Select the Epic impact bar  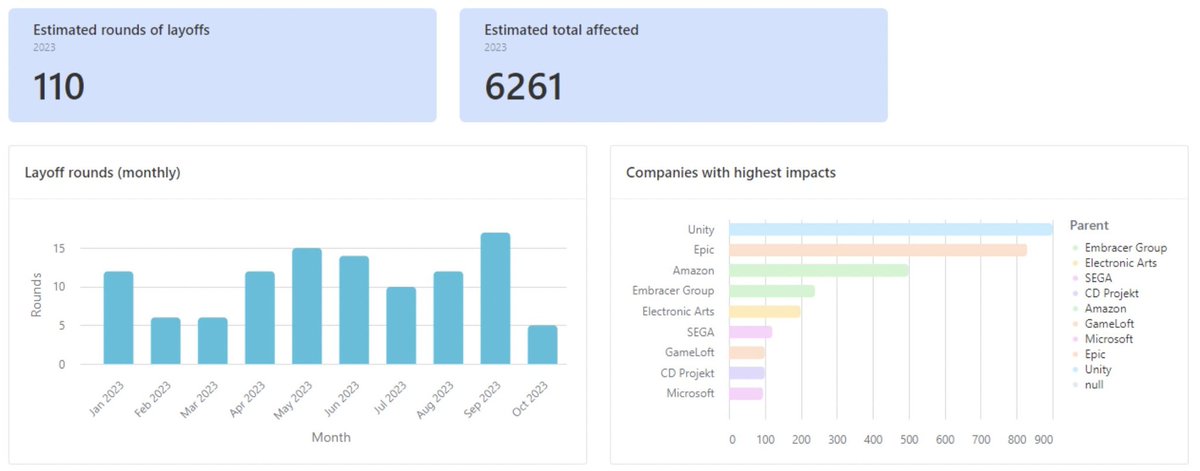point(878,250)
